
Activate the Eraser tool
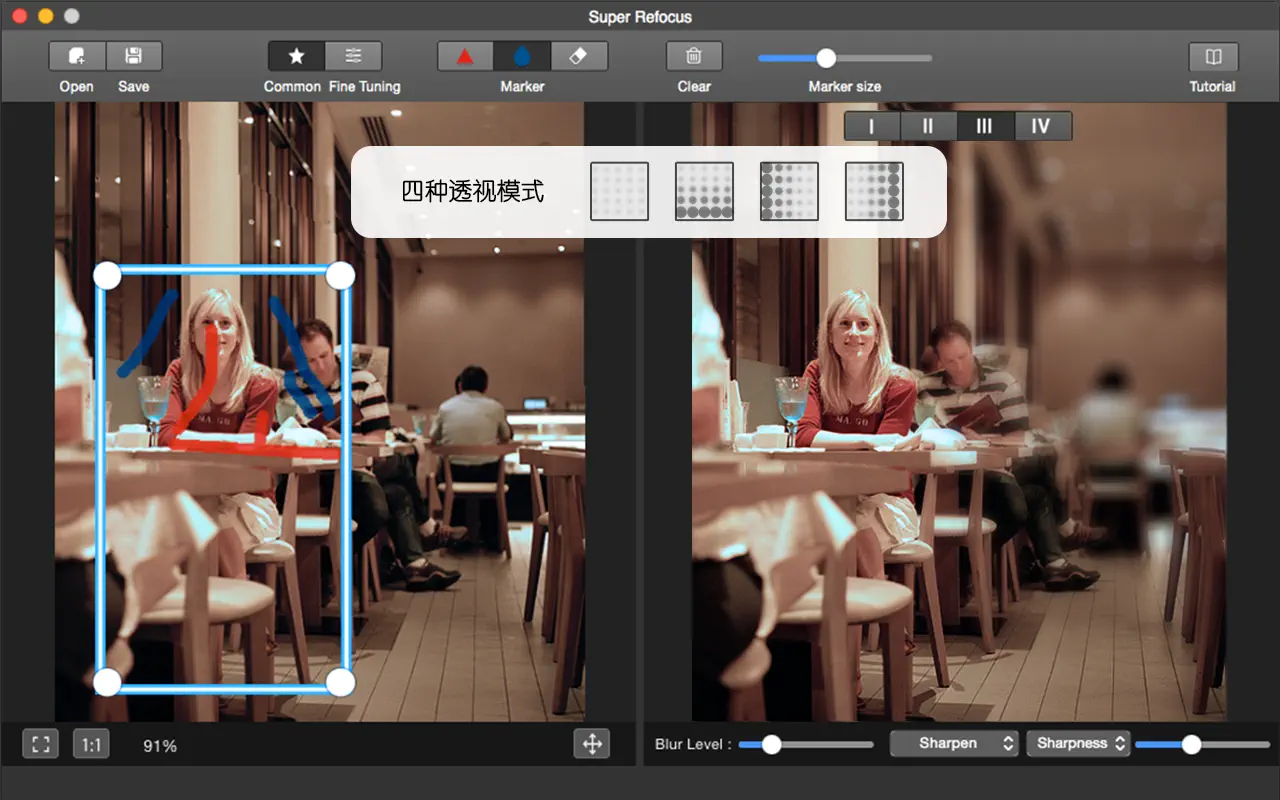580,56
